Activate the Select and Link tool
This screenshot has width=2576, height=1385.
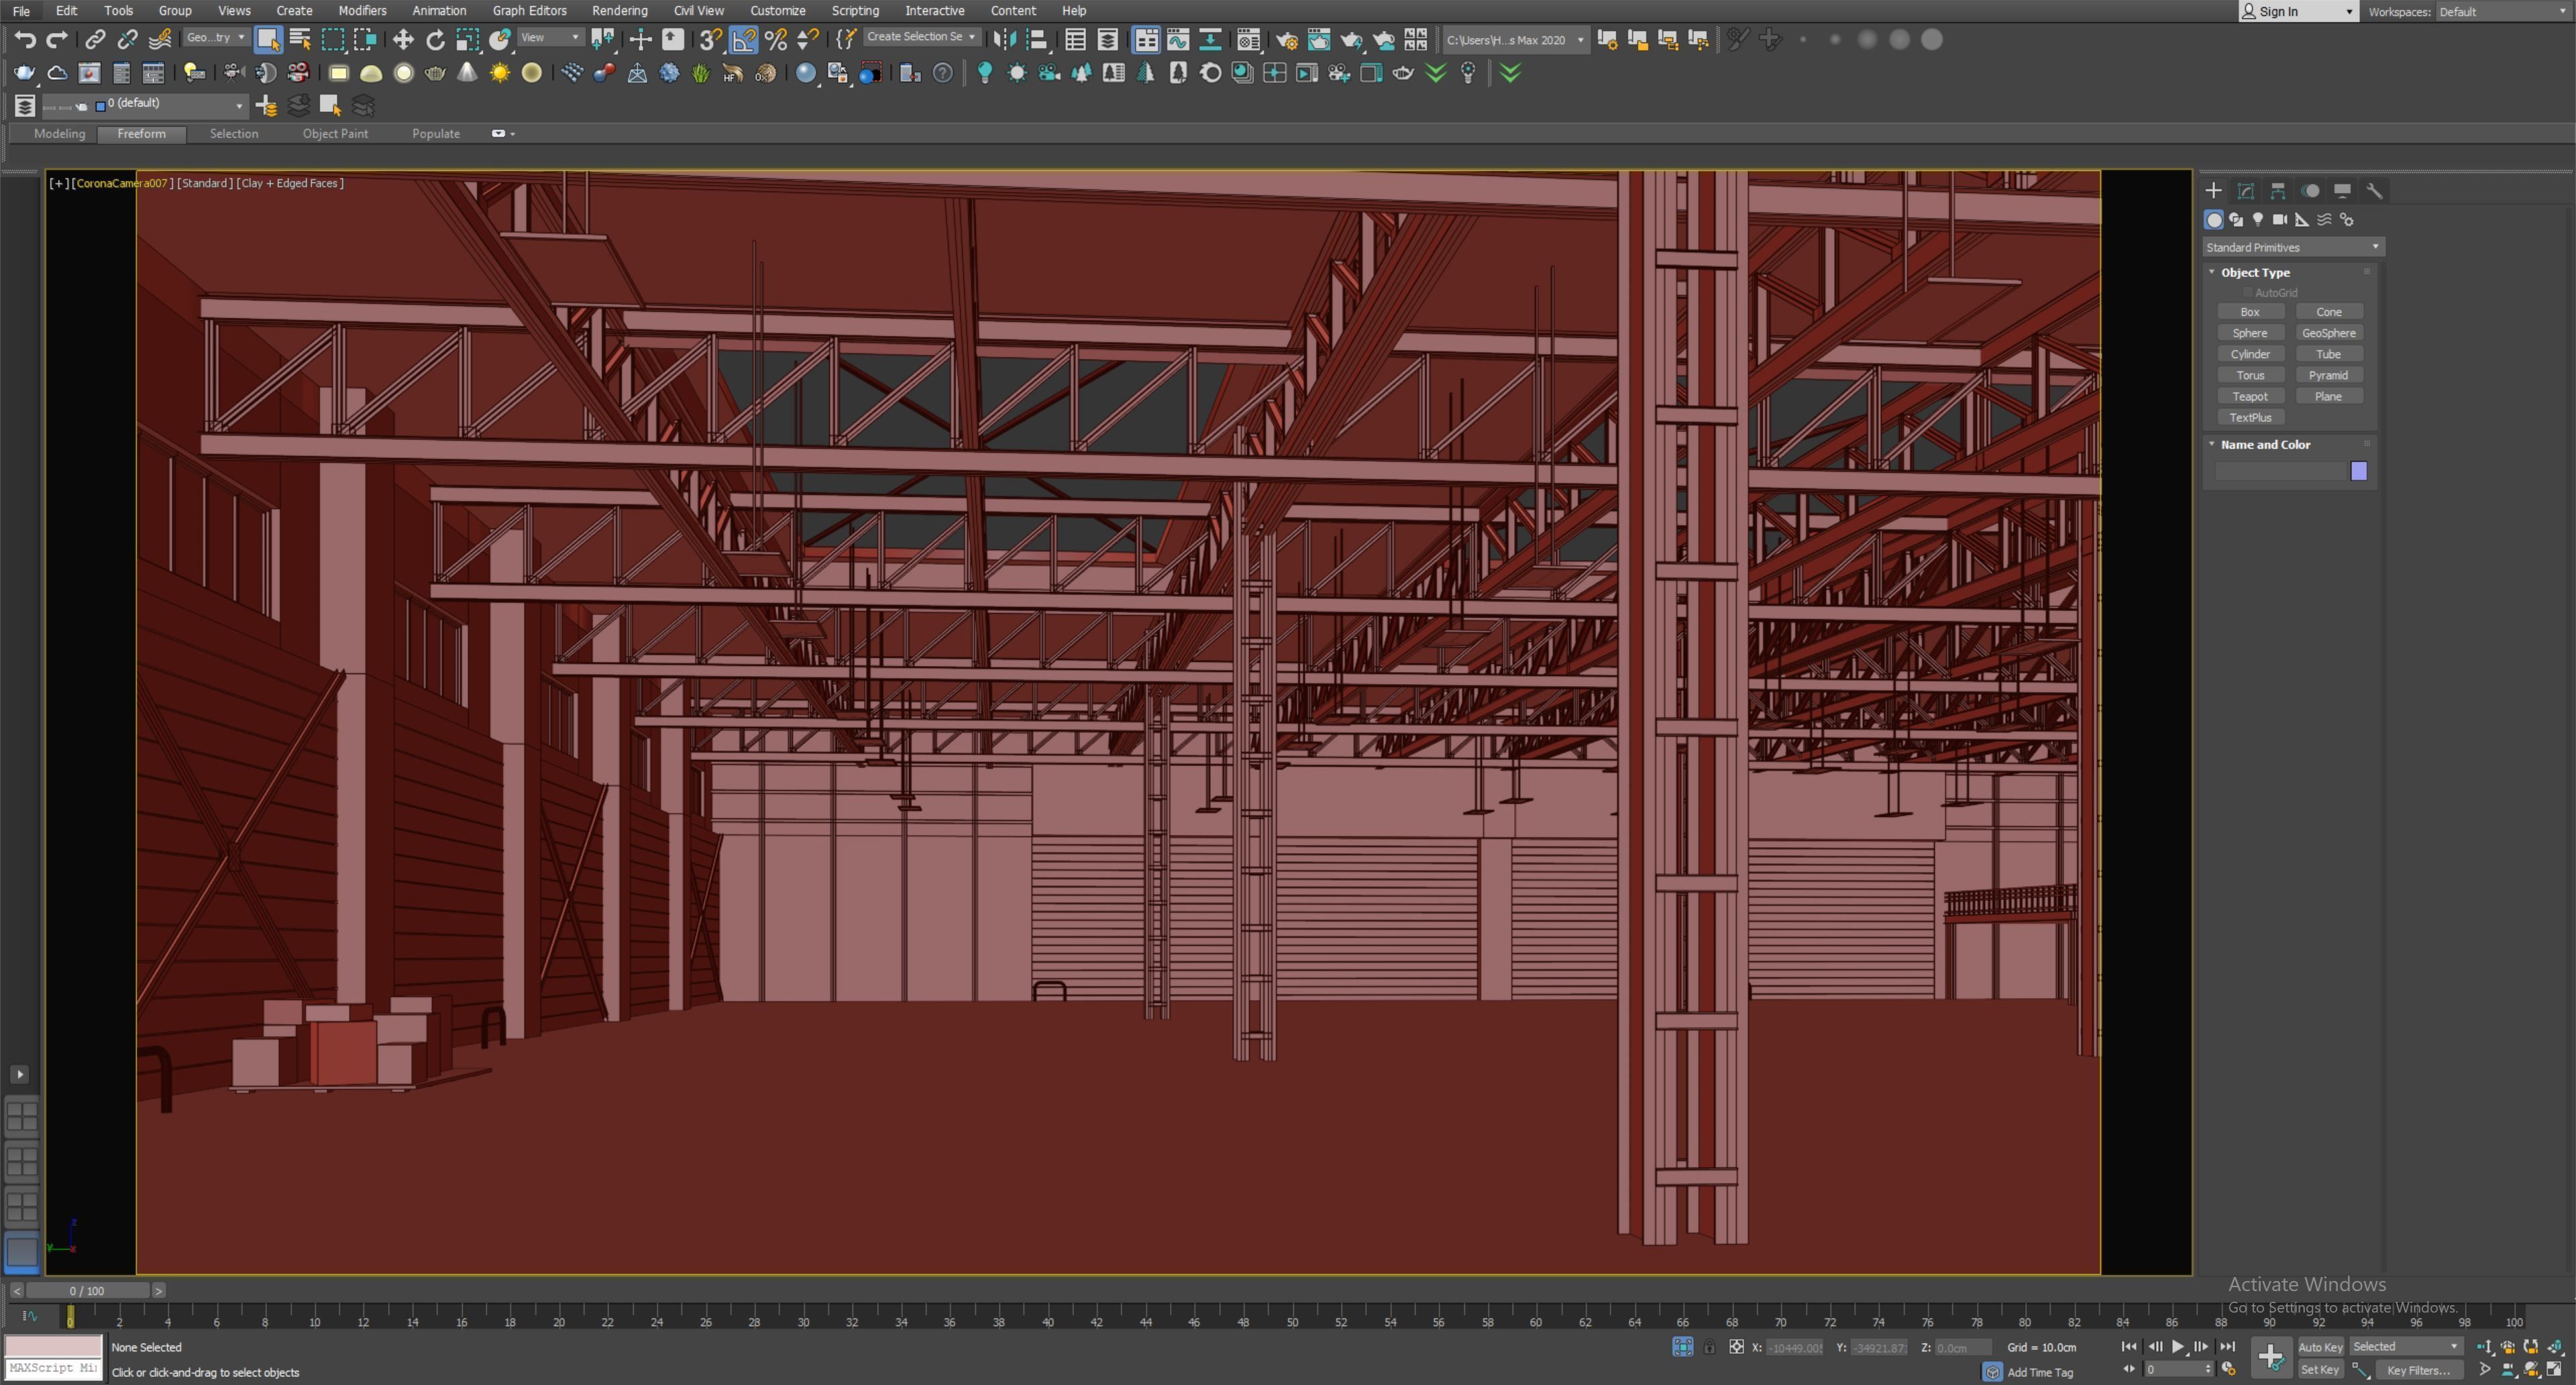pyautogui.click(x=95, y=40)
